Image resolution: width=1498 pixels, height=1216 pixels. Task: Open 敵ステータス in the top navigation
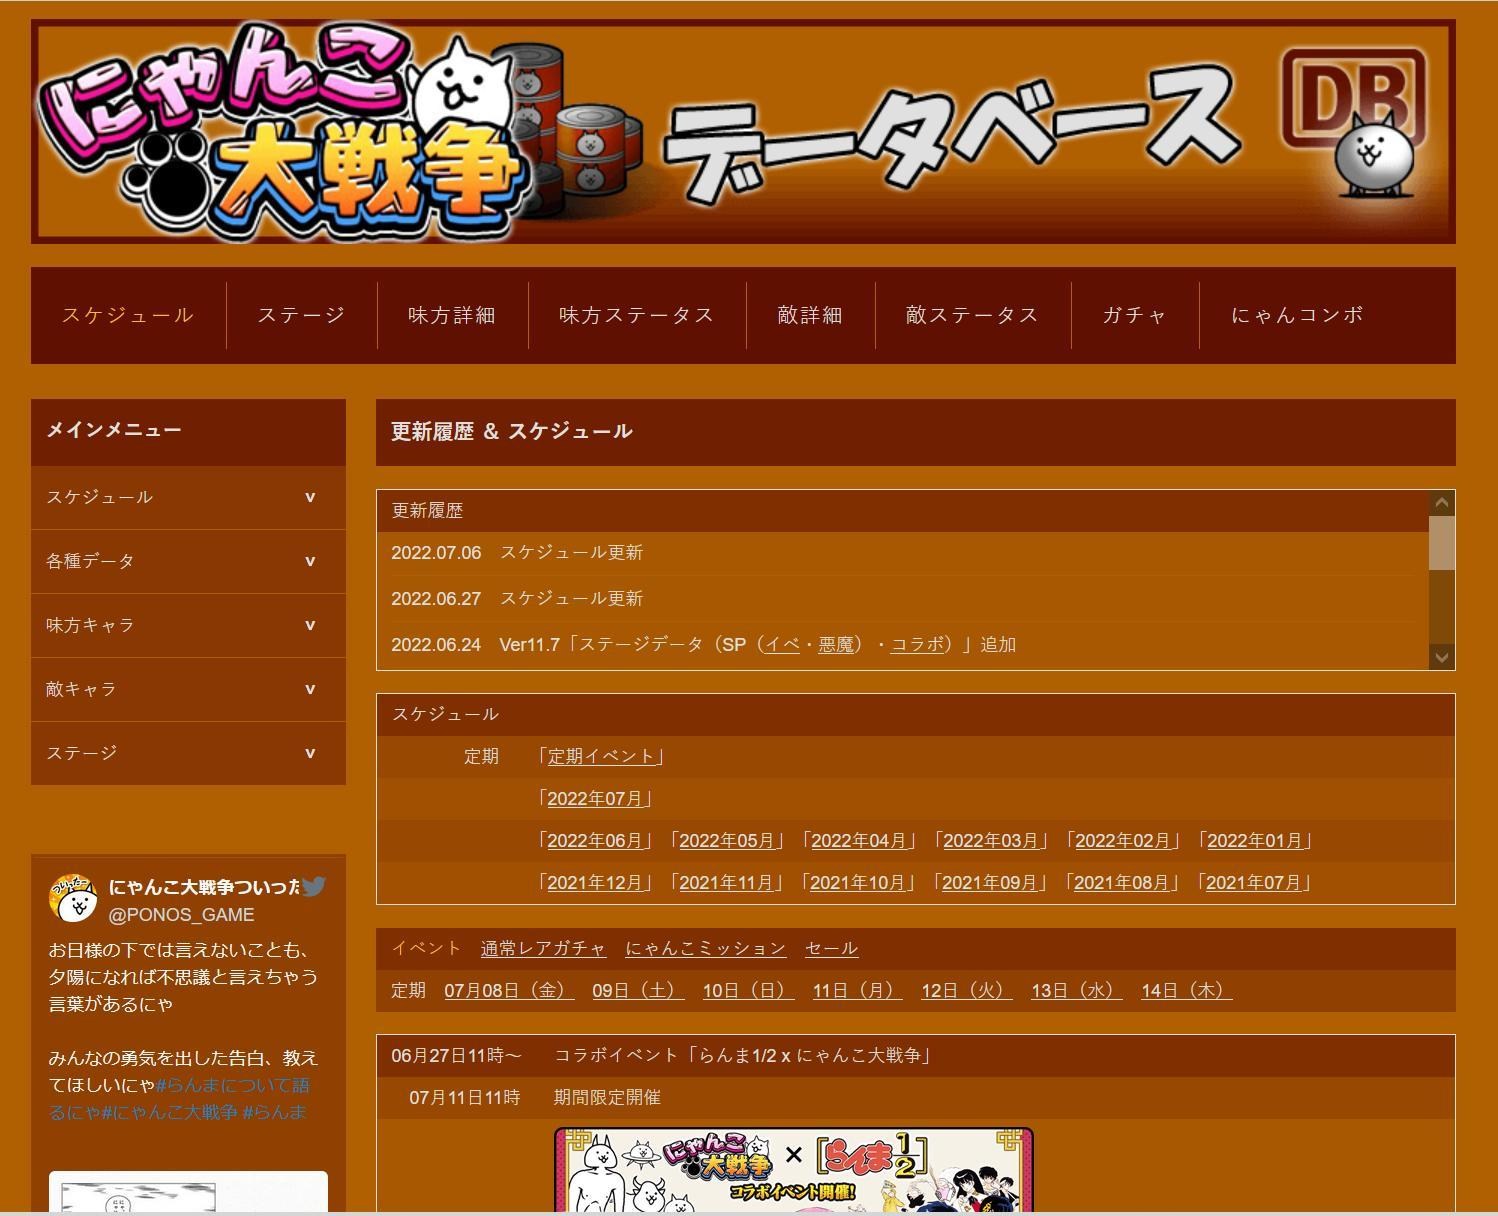[x=973, y=315]
